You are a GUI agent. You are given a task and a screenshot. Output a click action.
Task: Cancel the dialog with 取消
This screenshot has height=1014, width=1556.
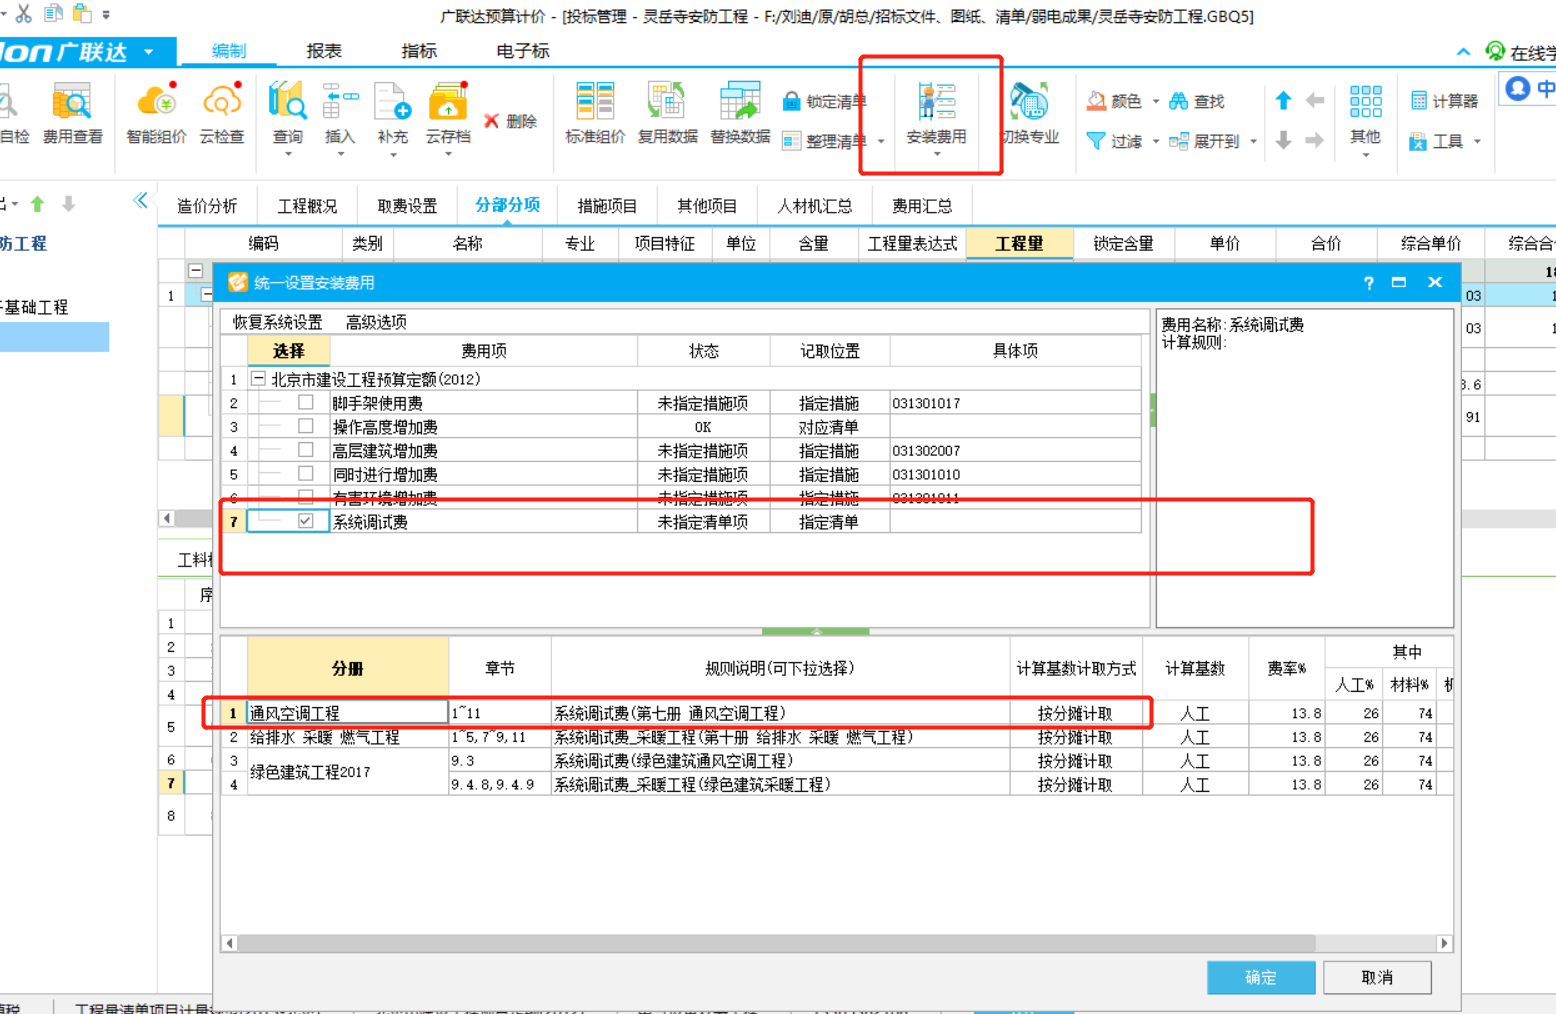click(1377, 977)
